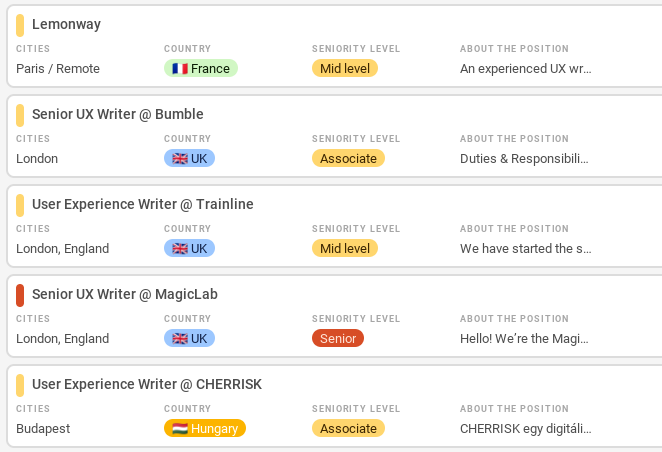The image size is (662, 452).
Task: Click the Hungary country tag
Action: click(x=205, y=429)
